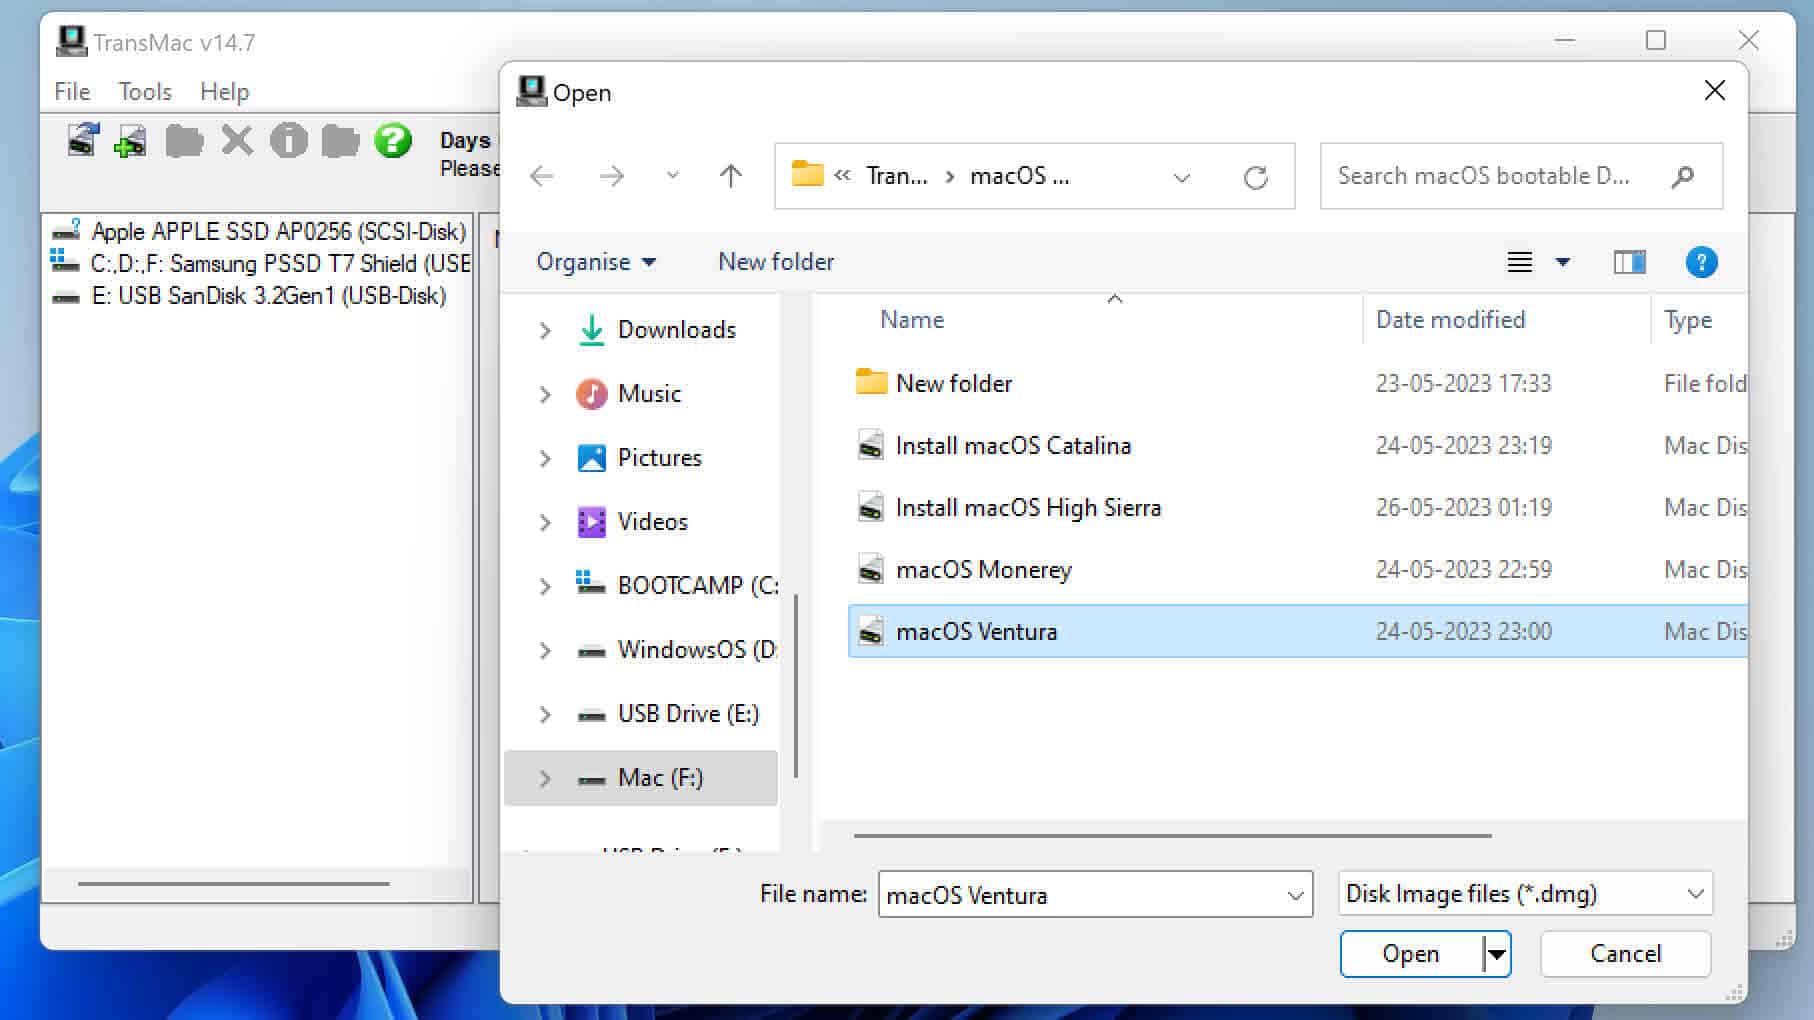Select Mac (F:) in navigation pane
Viewport: 1814px width, 1020px height.
click(641, 778)
